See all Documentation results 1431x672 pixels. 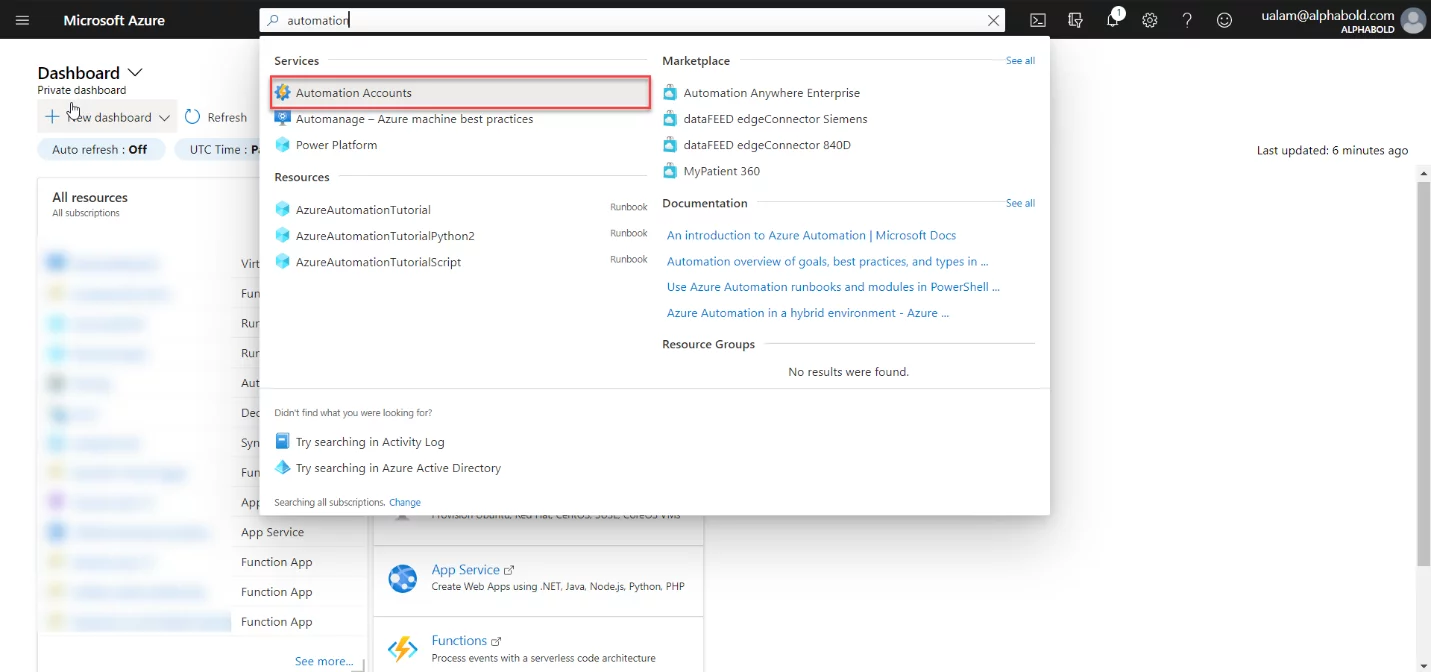click(1020, 203)
